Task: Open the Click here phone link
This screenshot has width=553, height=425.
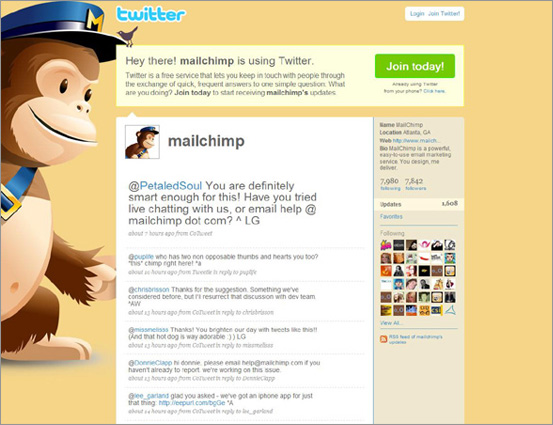Action: [x=434, y=91]
